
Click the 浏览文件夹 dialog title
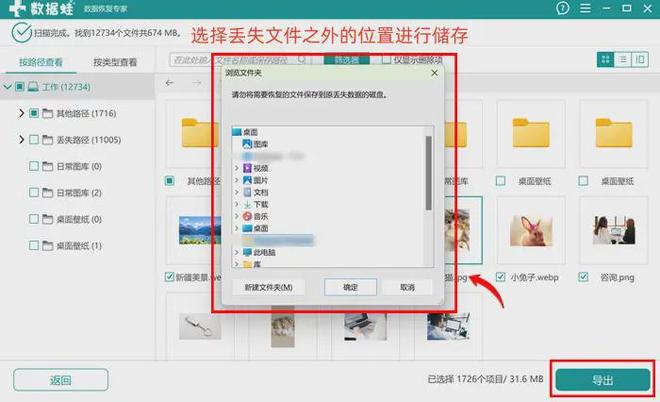point(243,73)
